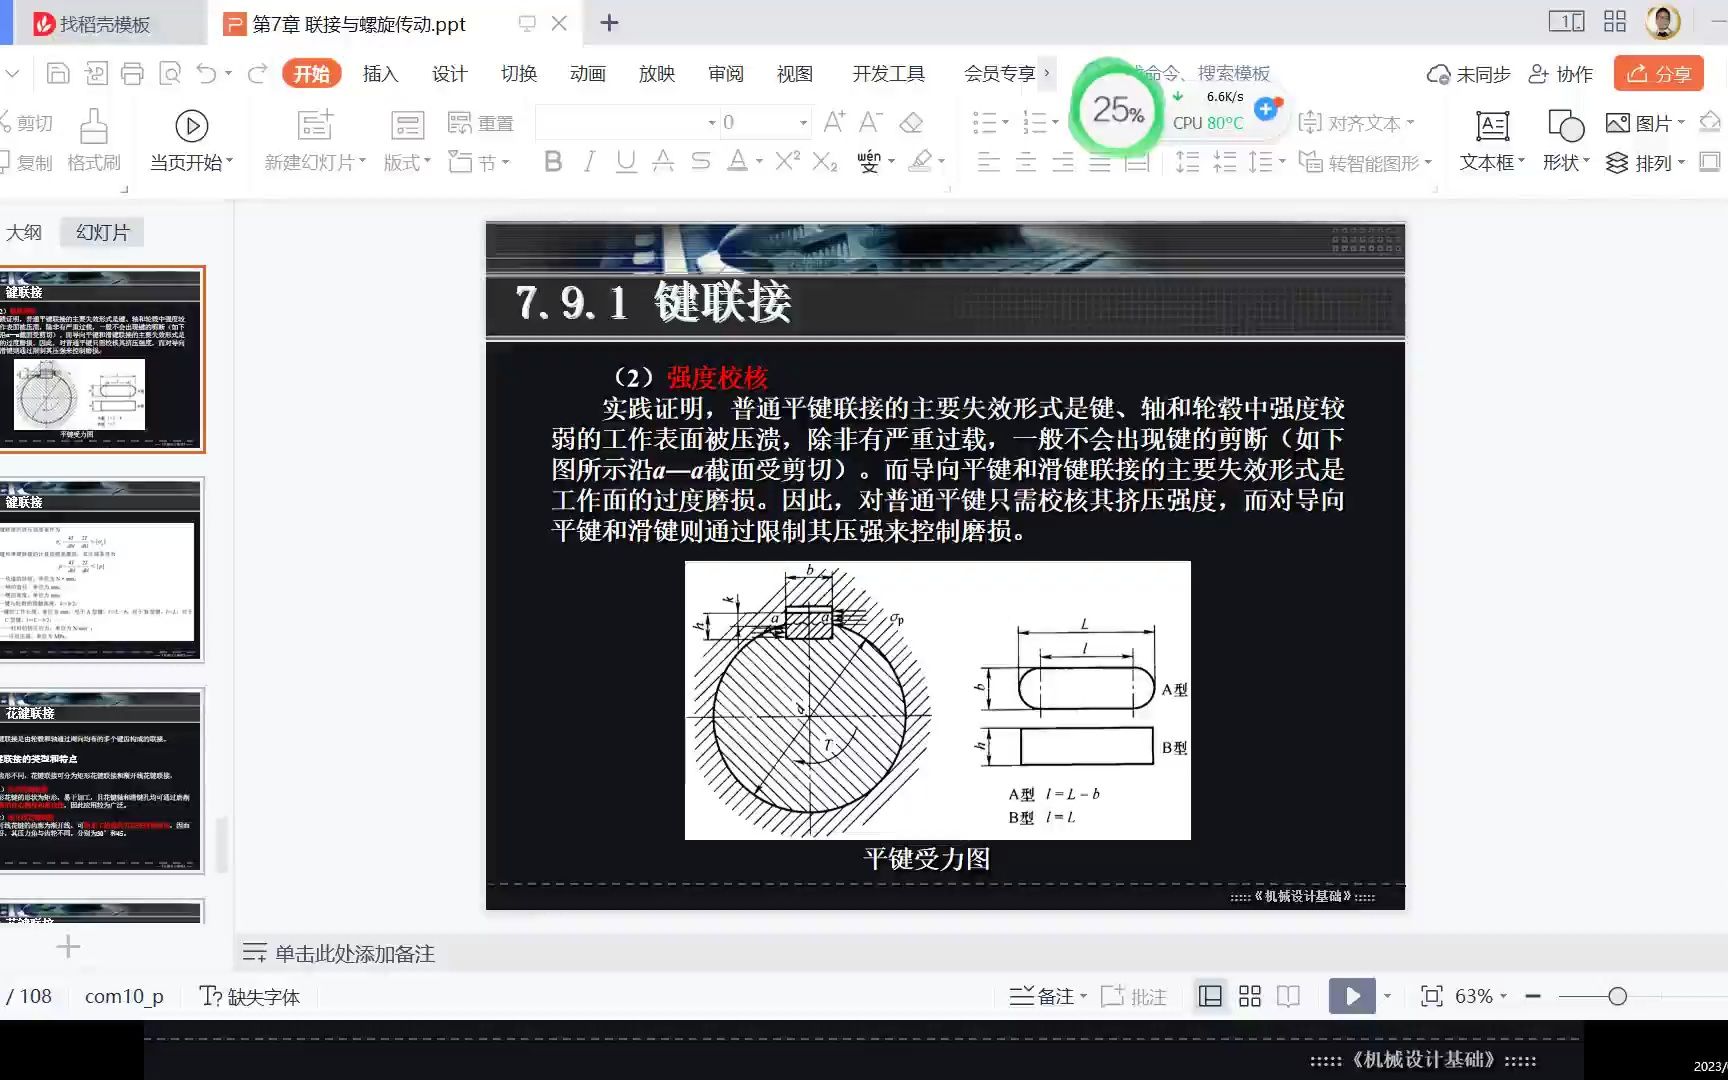Align text left

click(x=988, y=161)
